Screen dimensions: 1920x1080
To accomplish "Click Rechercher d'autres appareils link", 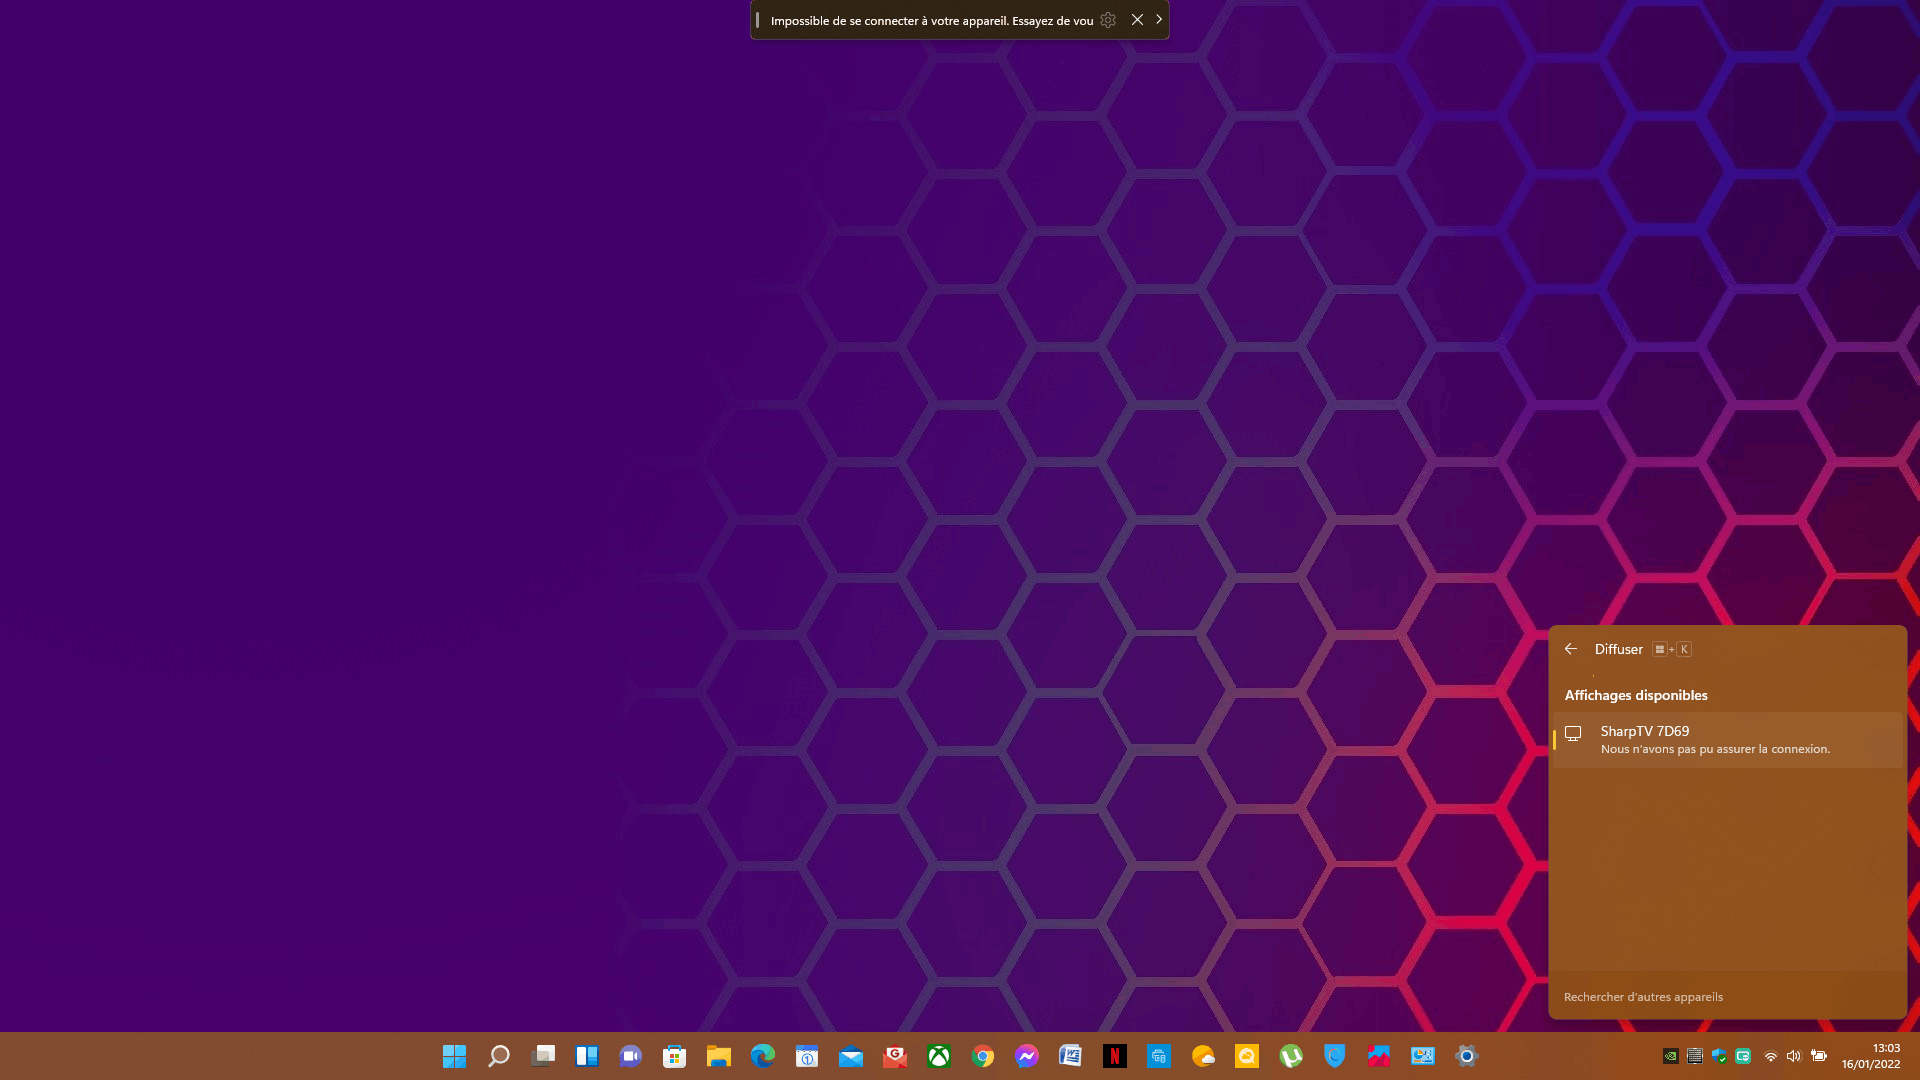I will 1643,997.
